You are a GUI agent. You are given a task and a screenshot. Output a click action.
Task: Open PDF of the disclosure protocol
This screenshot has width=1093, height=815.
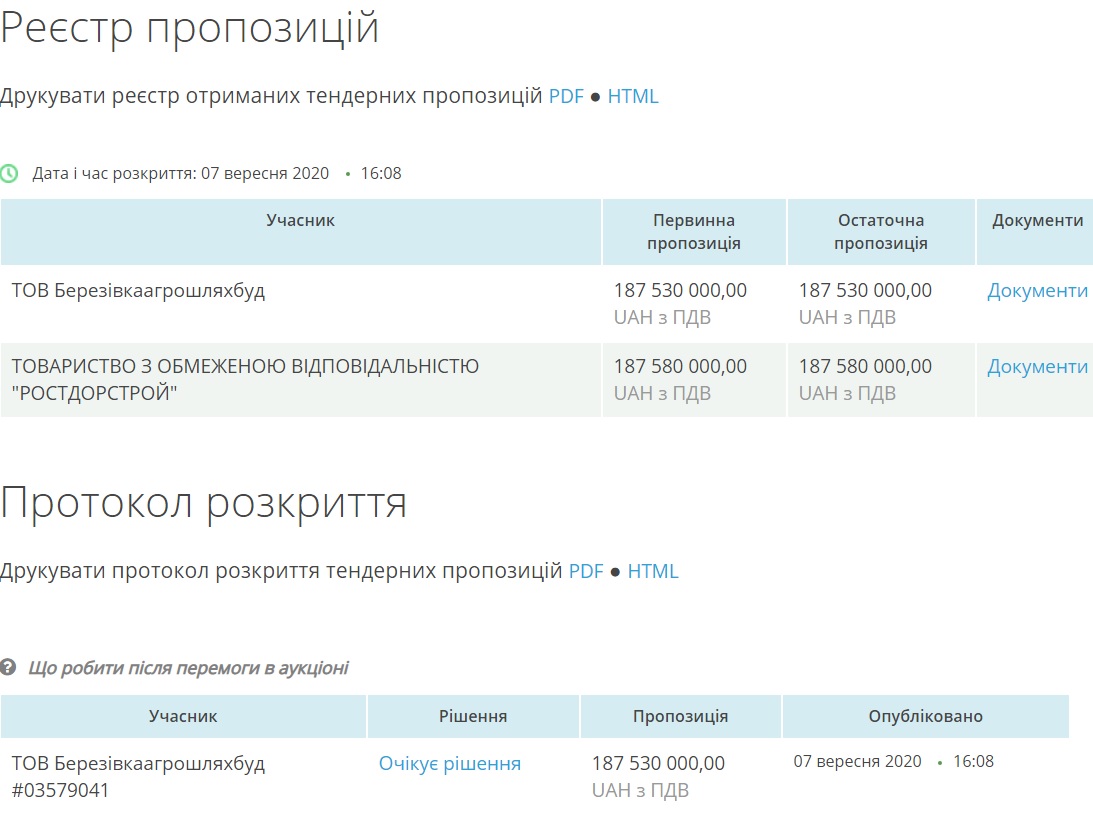point(586,571)
